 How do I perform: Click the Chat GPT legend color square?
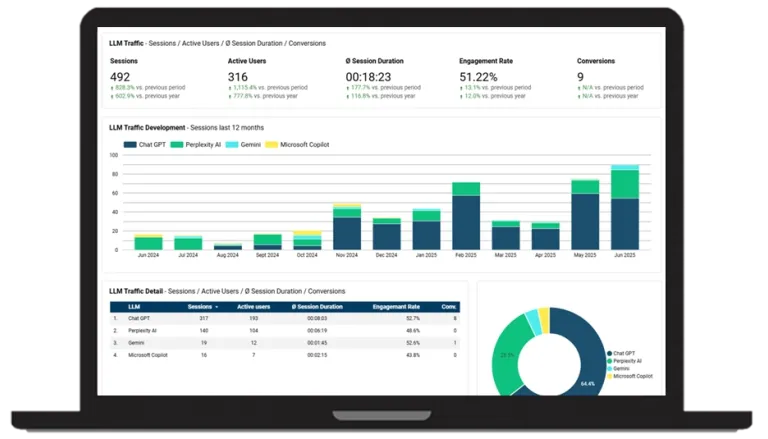(128, 145)
